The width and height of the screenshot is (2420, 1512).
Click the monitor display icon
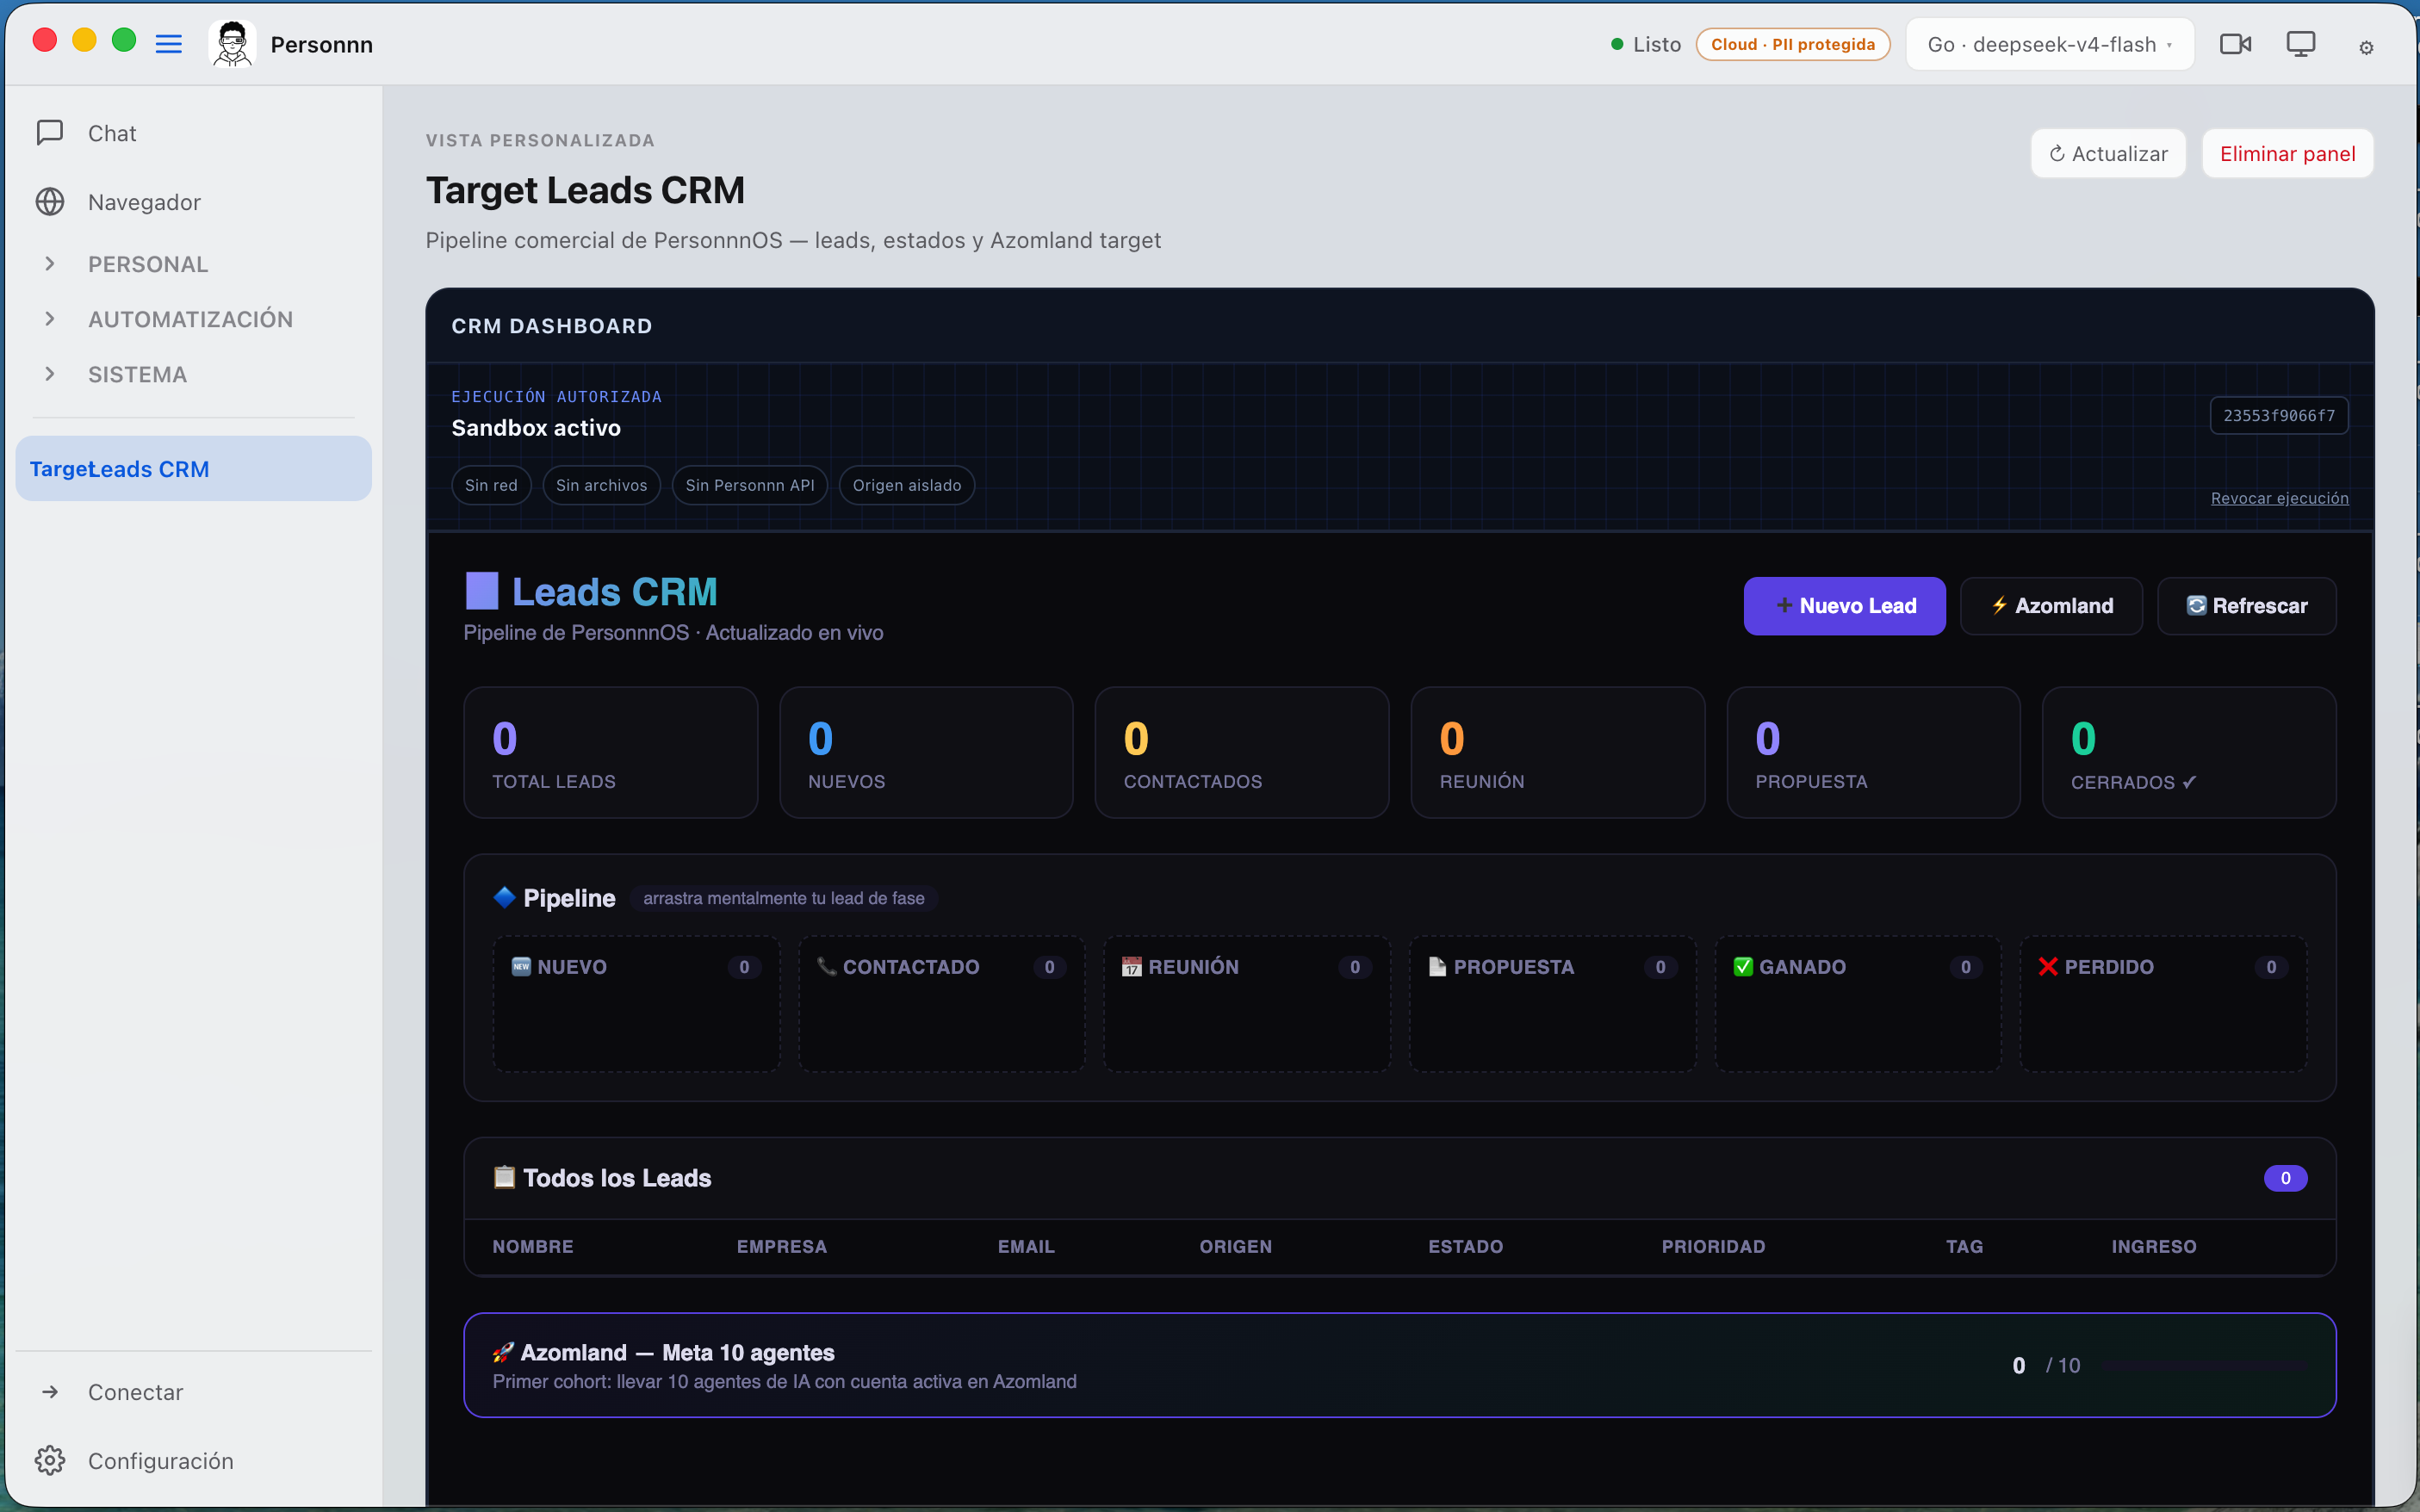[x=2300, y=44]
